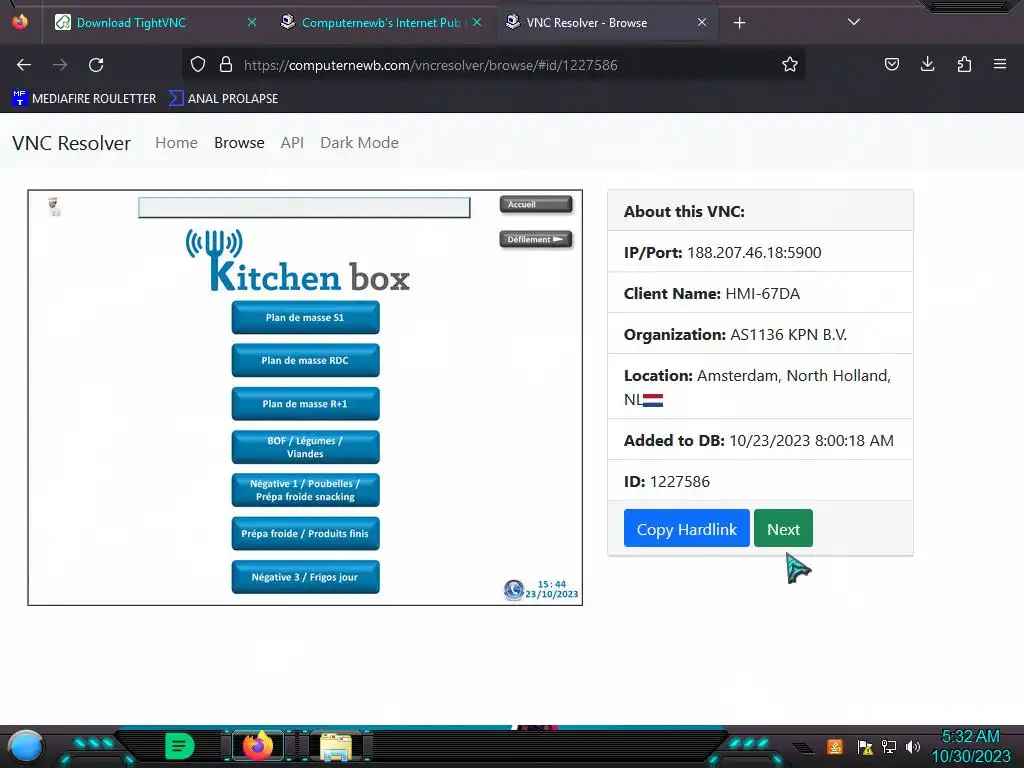The height and width of the screenshot is (768, 1024).
Task: Select the VNC Resolver - Browse tab
Action: point(586,23)
